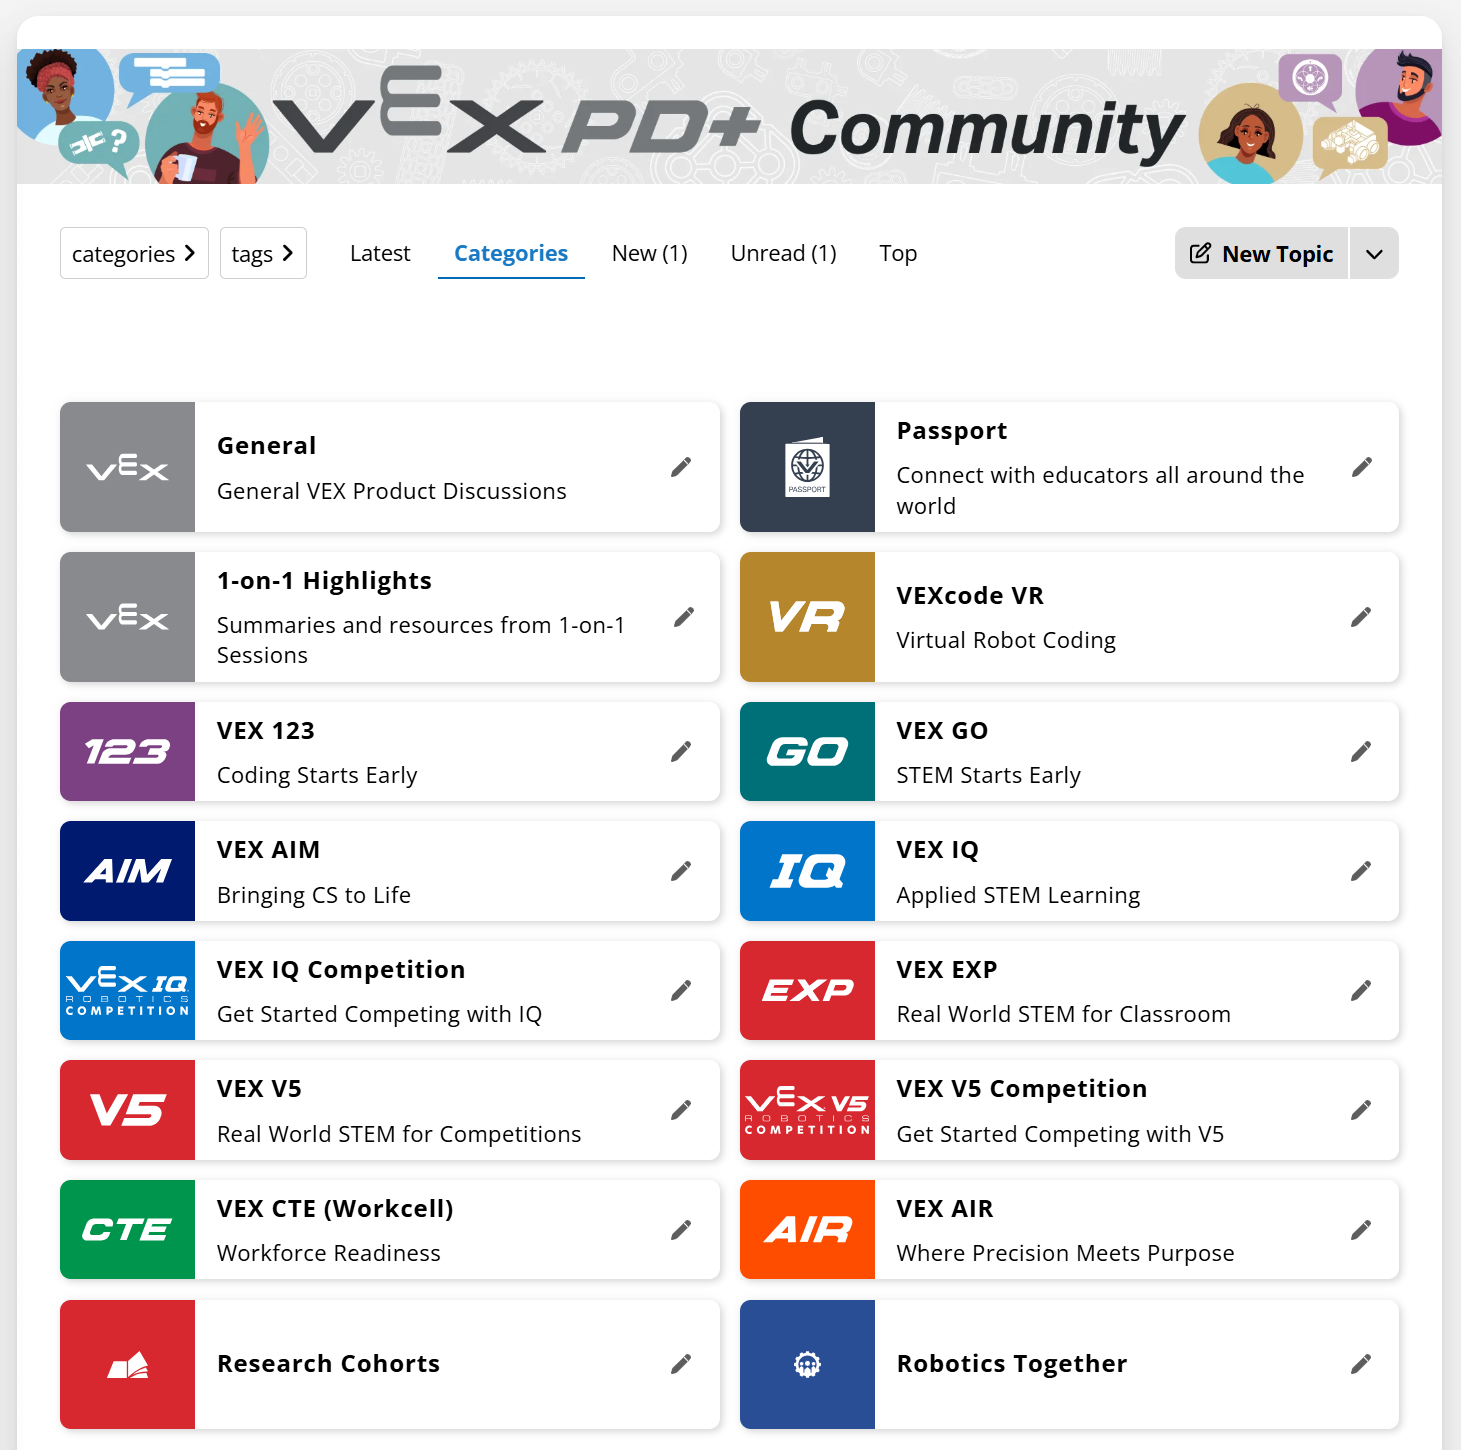This screenshot has width=1461, height=1450.
Task: Click pencil on VEX AIR card
Action: pos(1361,1230)
